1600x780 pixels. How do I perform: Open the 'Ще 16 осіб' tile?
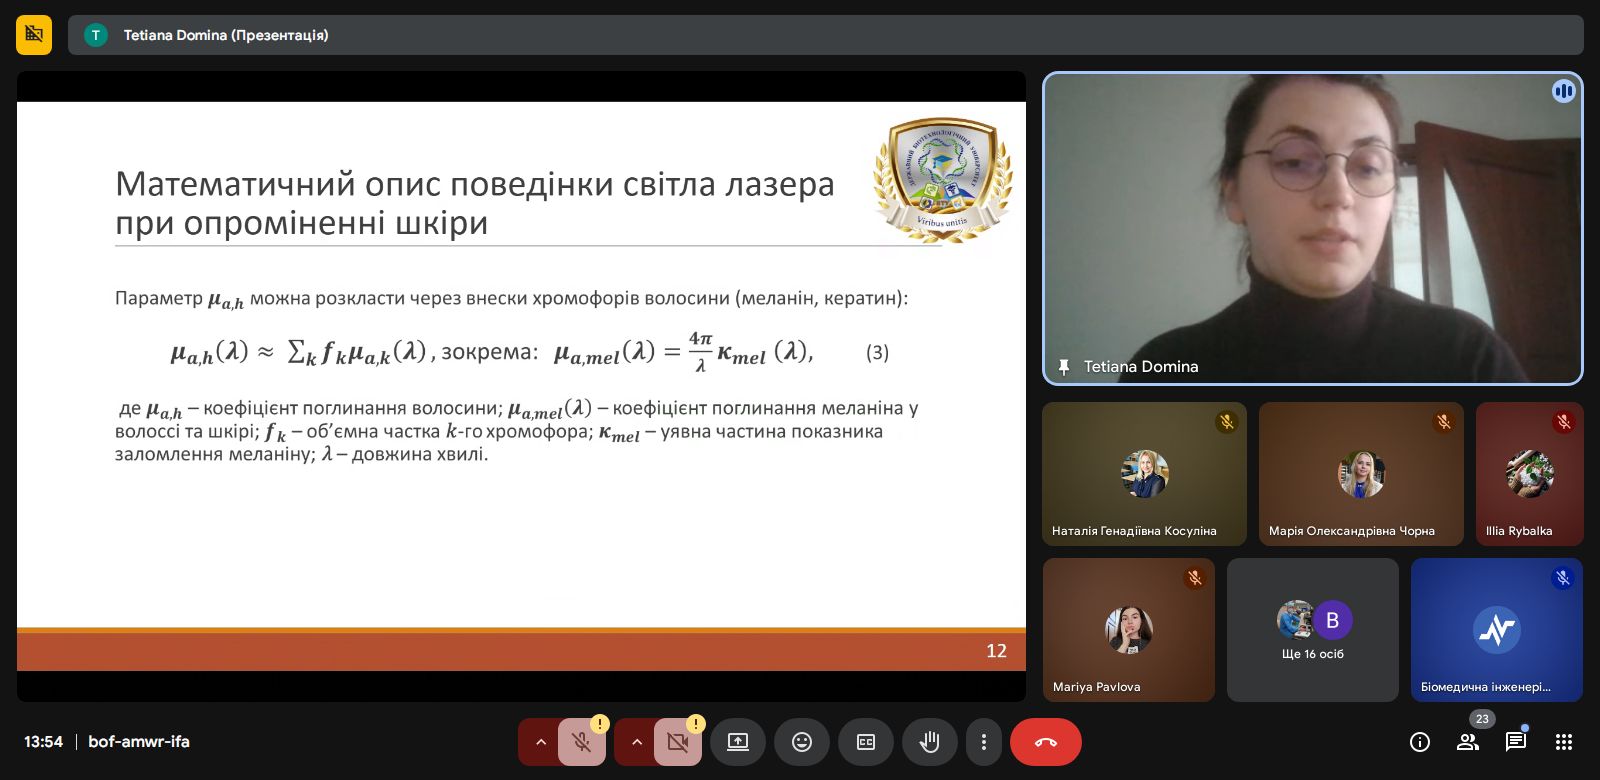(x=1312, y=630)
